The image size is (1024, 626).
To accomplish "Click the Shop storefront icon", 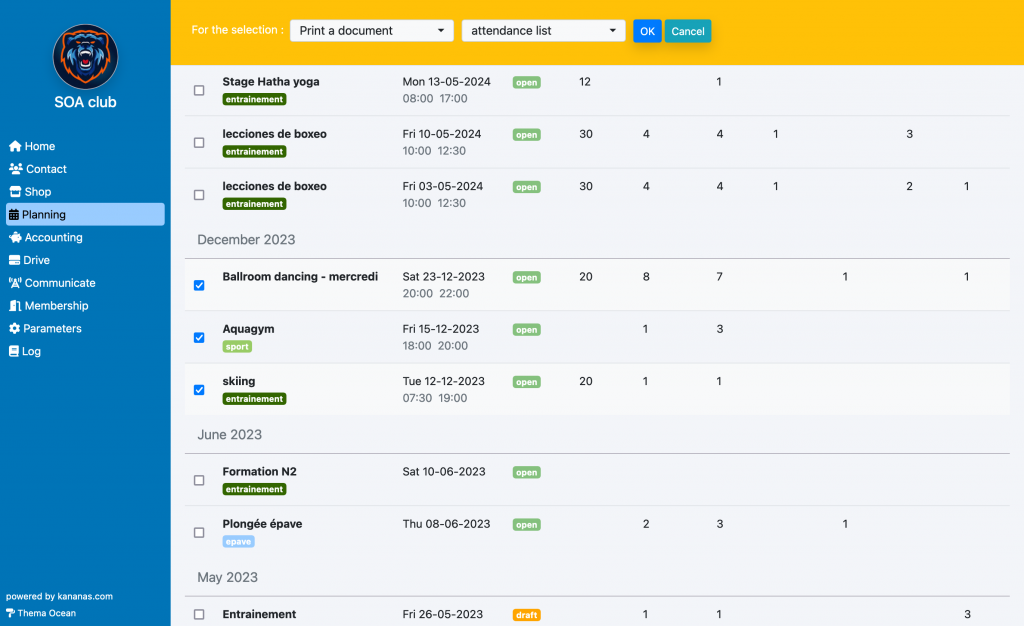I will click(15, 192).
